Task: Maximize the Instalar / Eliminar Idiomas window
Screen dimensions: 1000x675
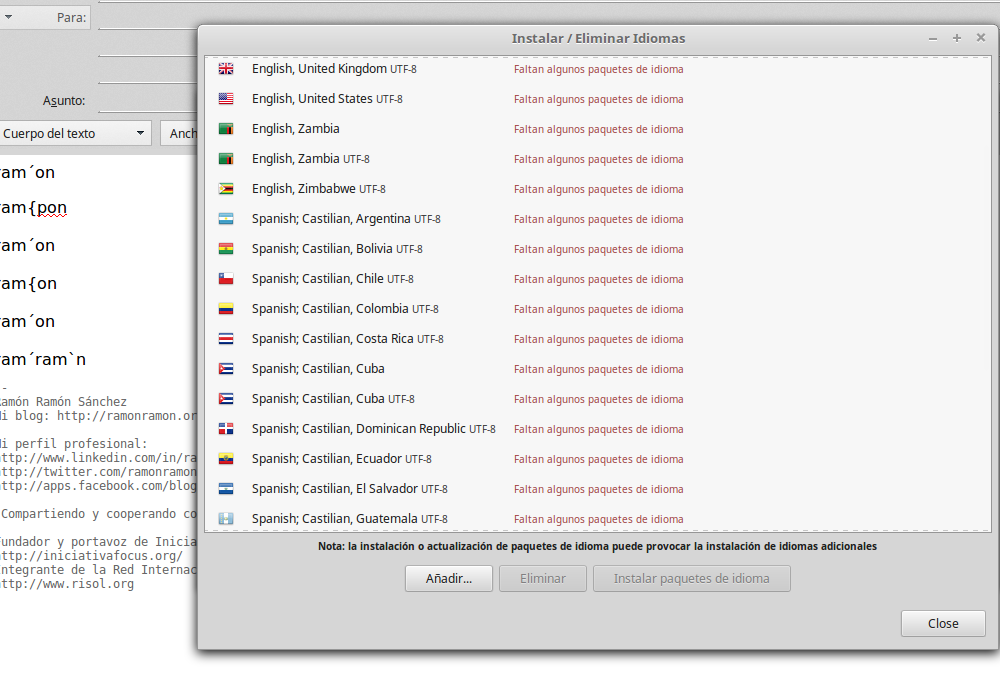Action: [x=956, y=38]
